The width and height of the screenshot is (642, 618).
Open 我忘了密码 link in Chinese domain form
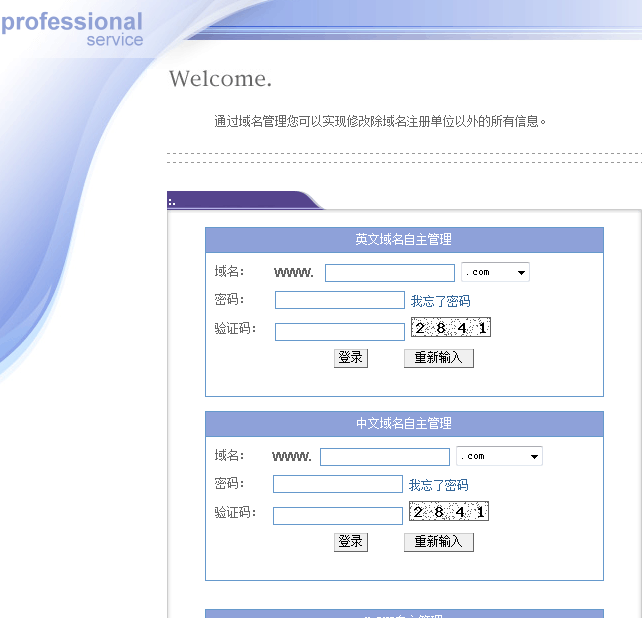(x=438, y=485)
